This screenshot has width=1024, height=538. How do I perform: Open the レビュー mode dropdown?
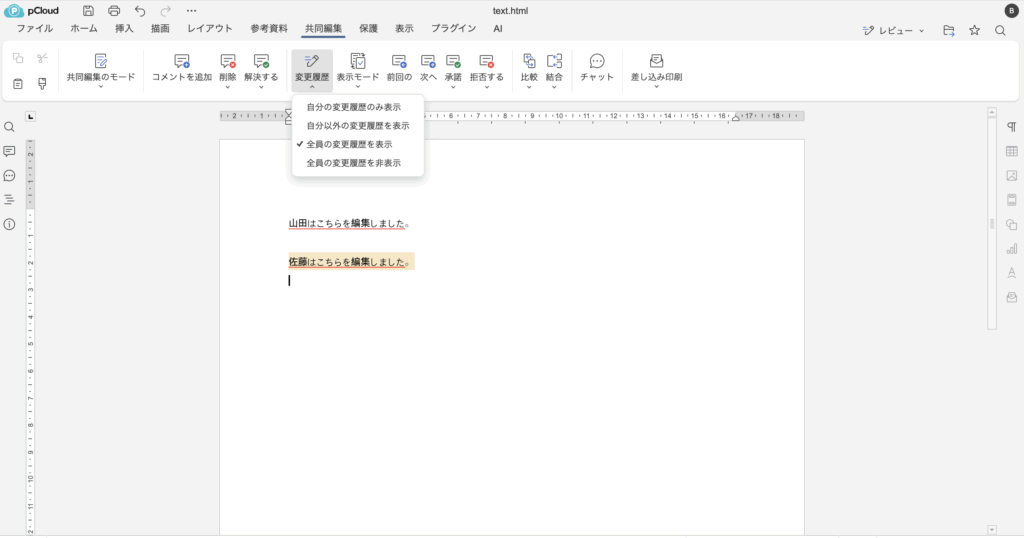893,30
